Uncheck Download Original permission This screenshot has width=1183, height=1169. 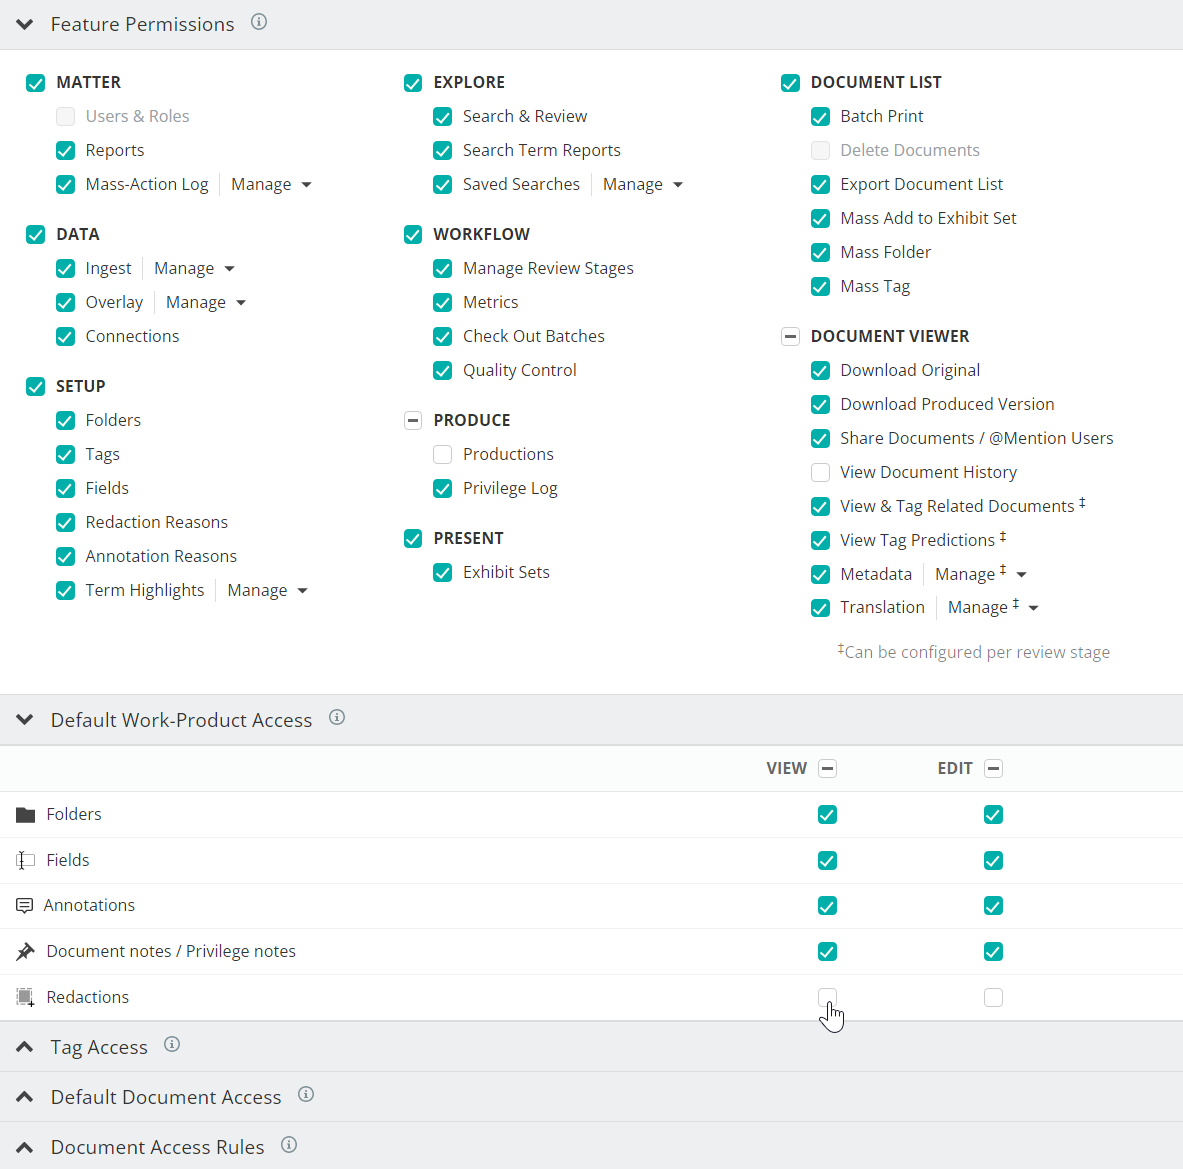pyautogui.click(x=820, y=371)
